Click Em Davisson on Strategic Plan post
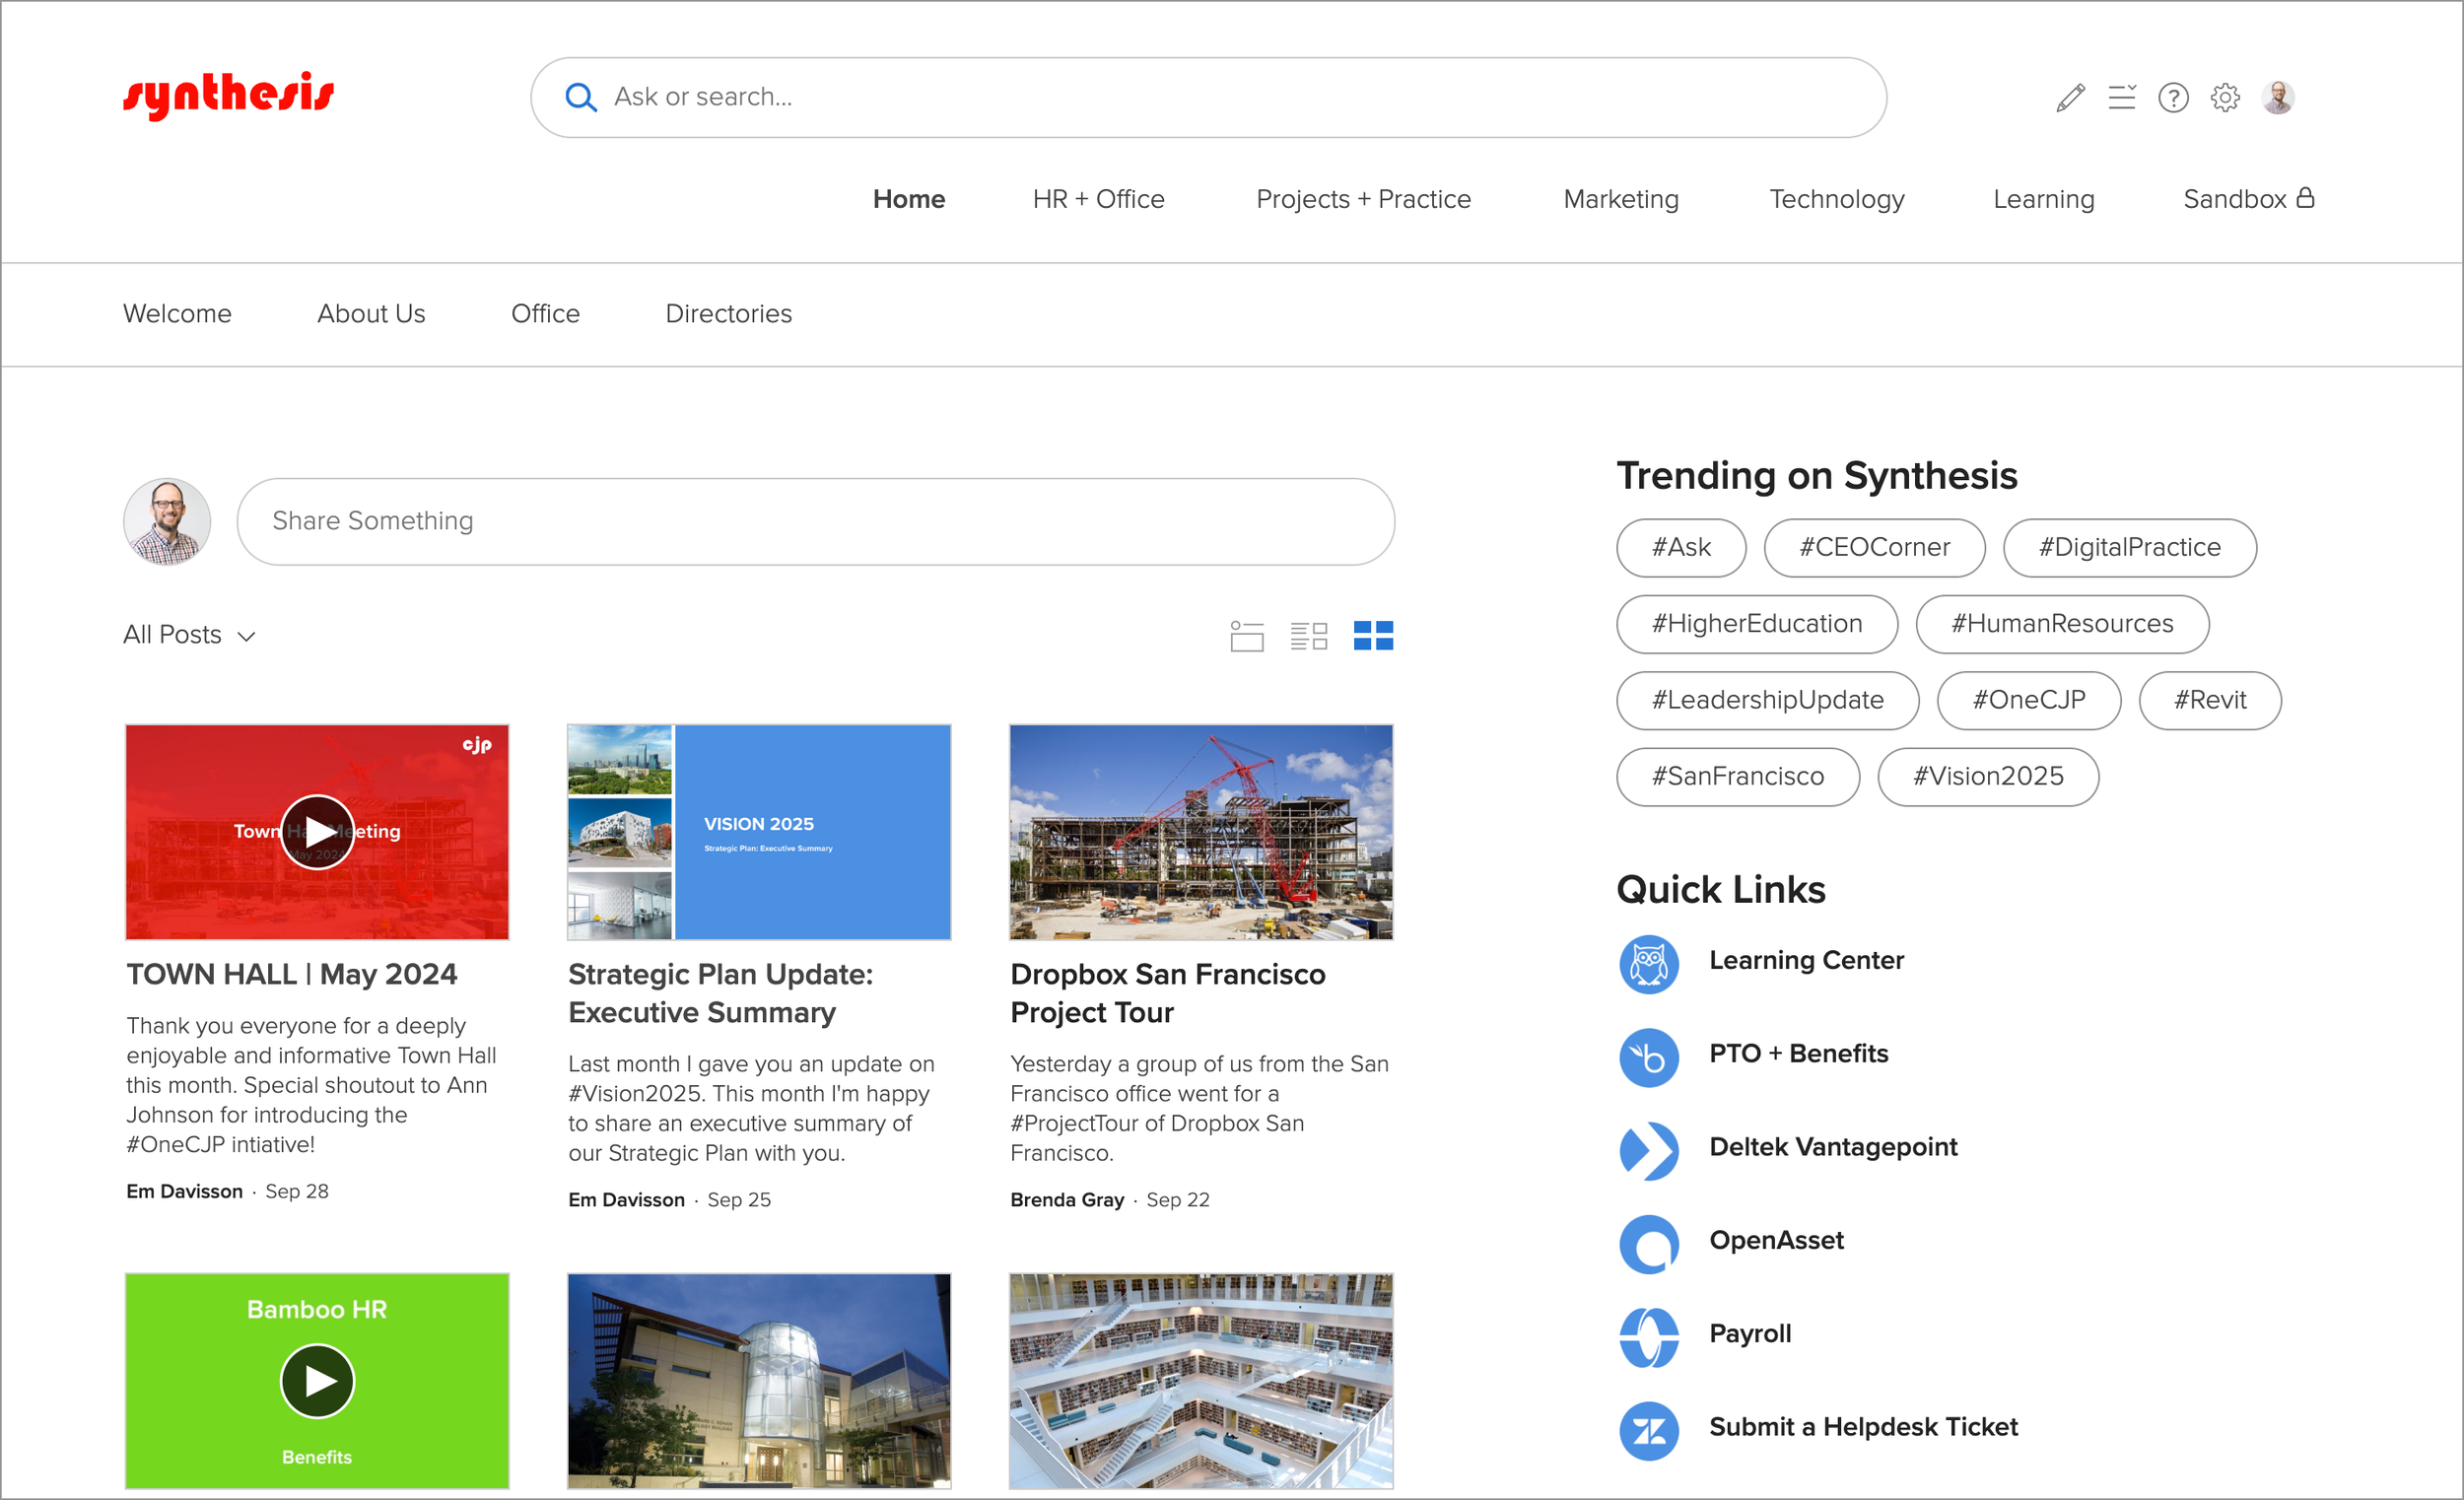The height and width of the screenshot is (1500, 2464). click(626, 1200)
